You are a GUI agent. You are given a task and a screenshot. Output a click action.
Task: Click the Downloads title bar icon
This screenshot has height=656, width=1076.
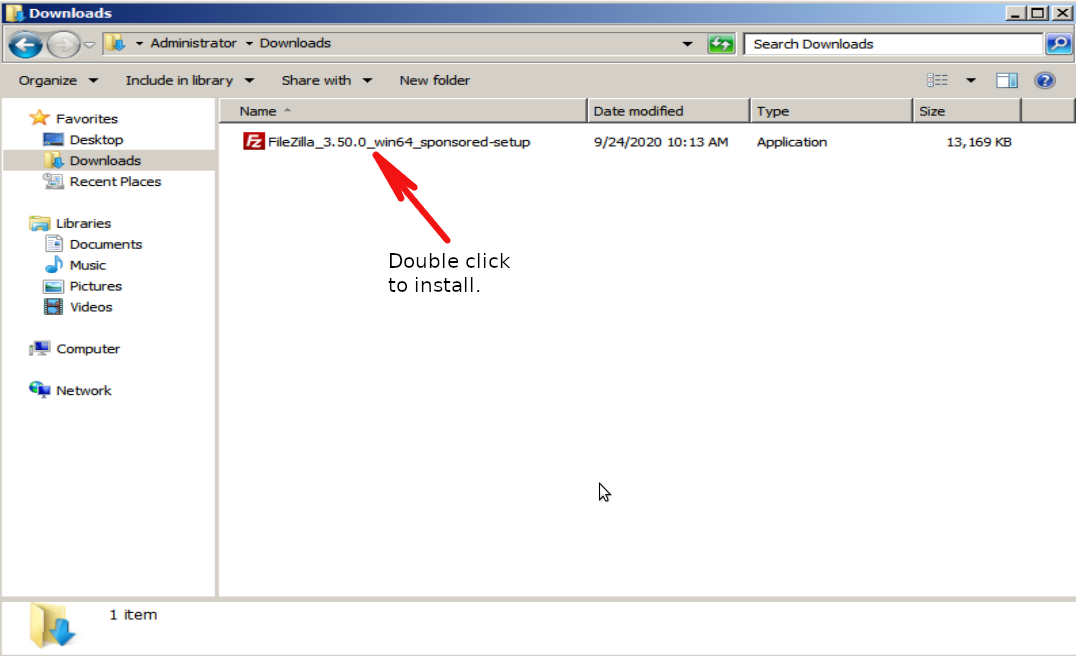point(14,13)
